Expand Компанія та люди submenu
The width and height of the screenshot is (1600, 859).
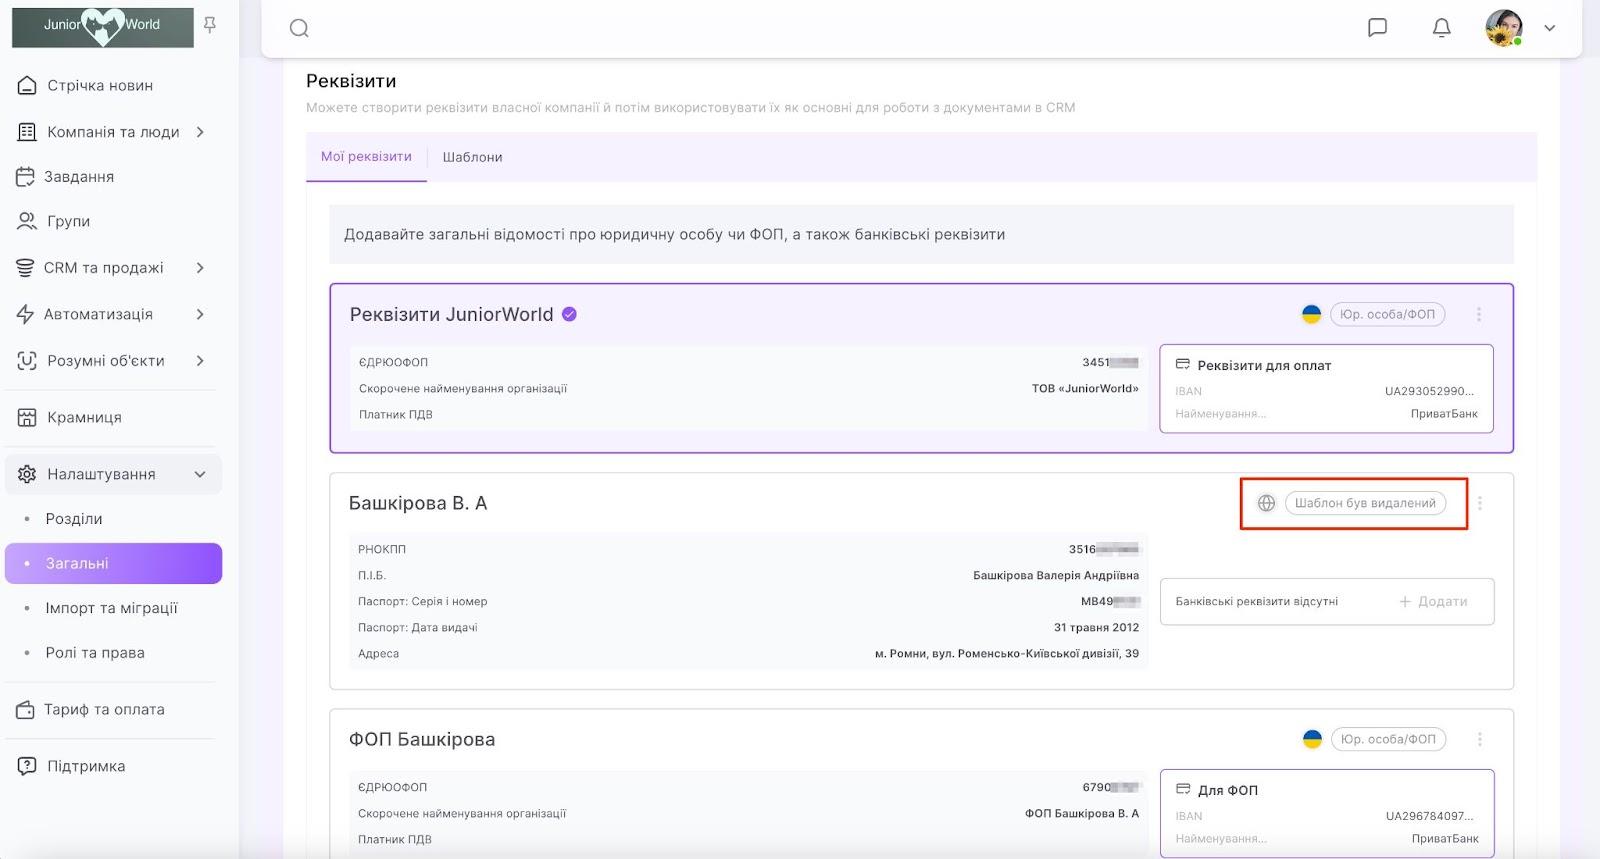tap(200, 132)
